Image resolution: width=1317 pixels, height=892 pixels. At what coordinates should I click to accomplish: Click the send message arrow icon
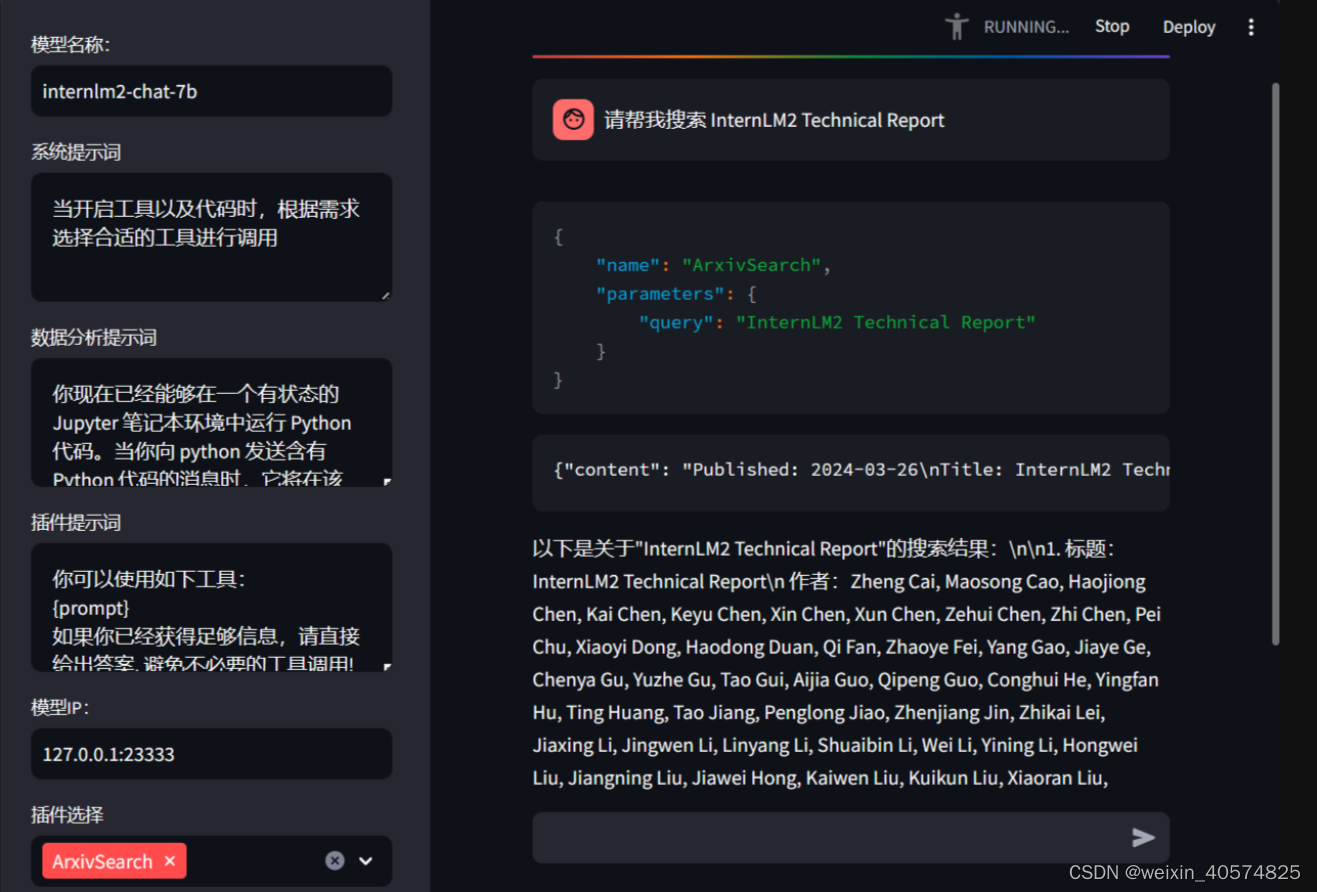1143,838
